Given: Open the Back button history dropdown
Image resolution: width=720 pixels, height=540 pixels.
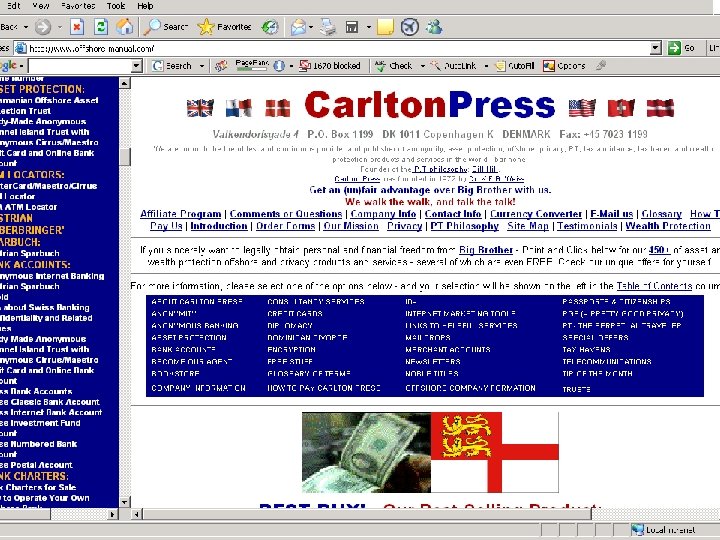Looking at the screenshot, I should (x=26, y=27).
